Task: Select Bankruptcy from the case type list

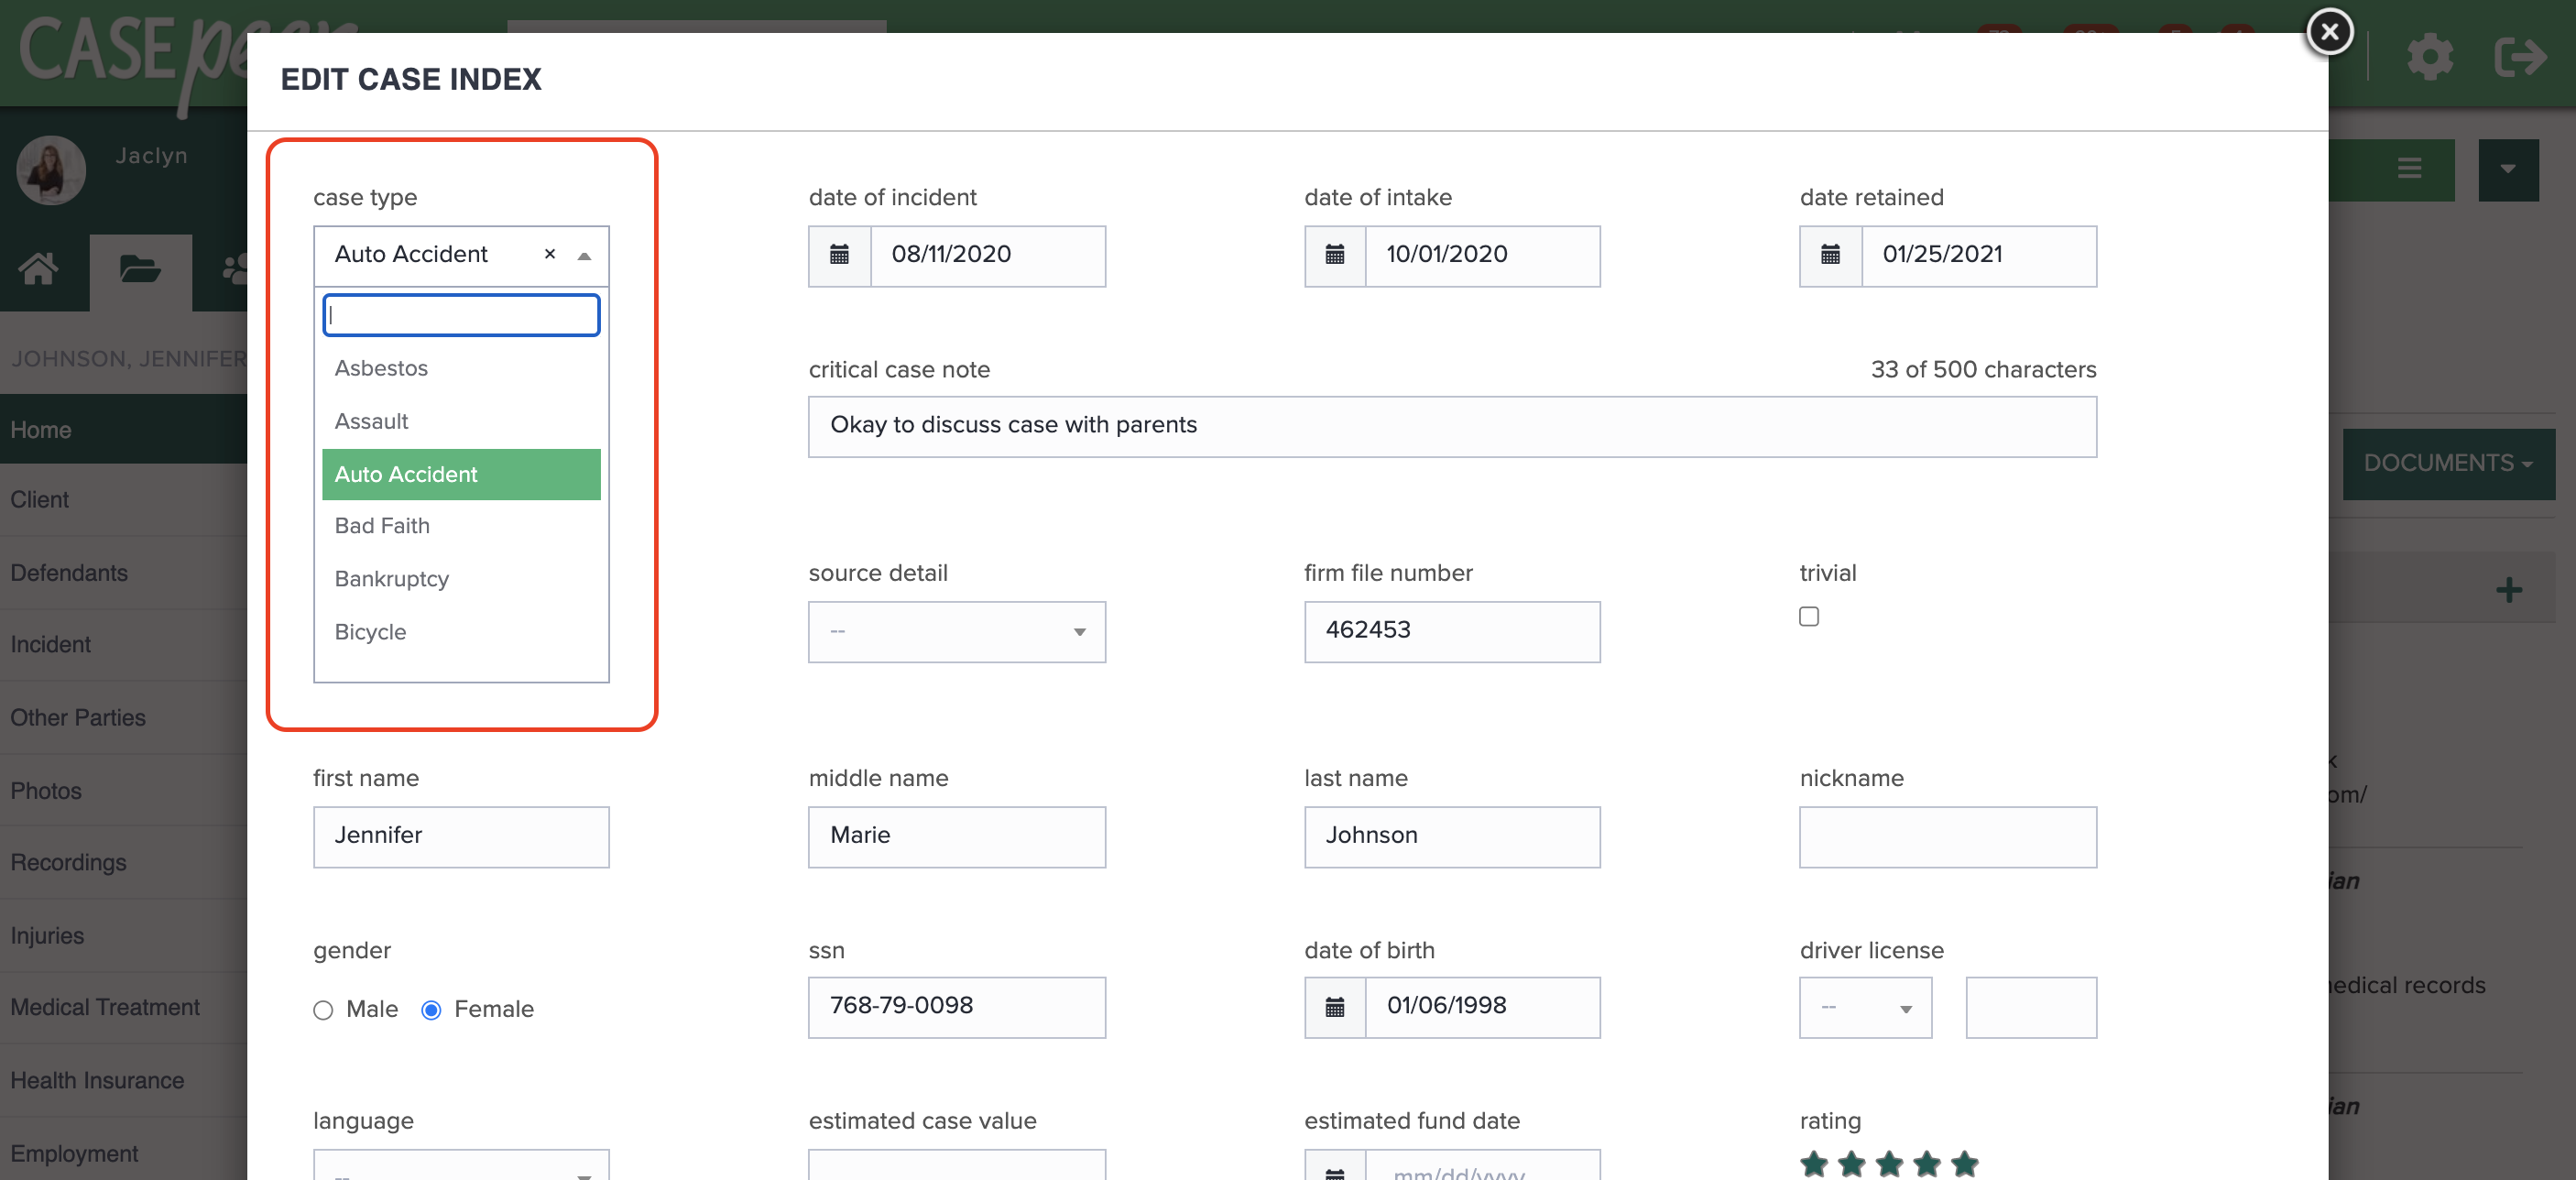Action: coord(392,578)
